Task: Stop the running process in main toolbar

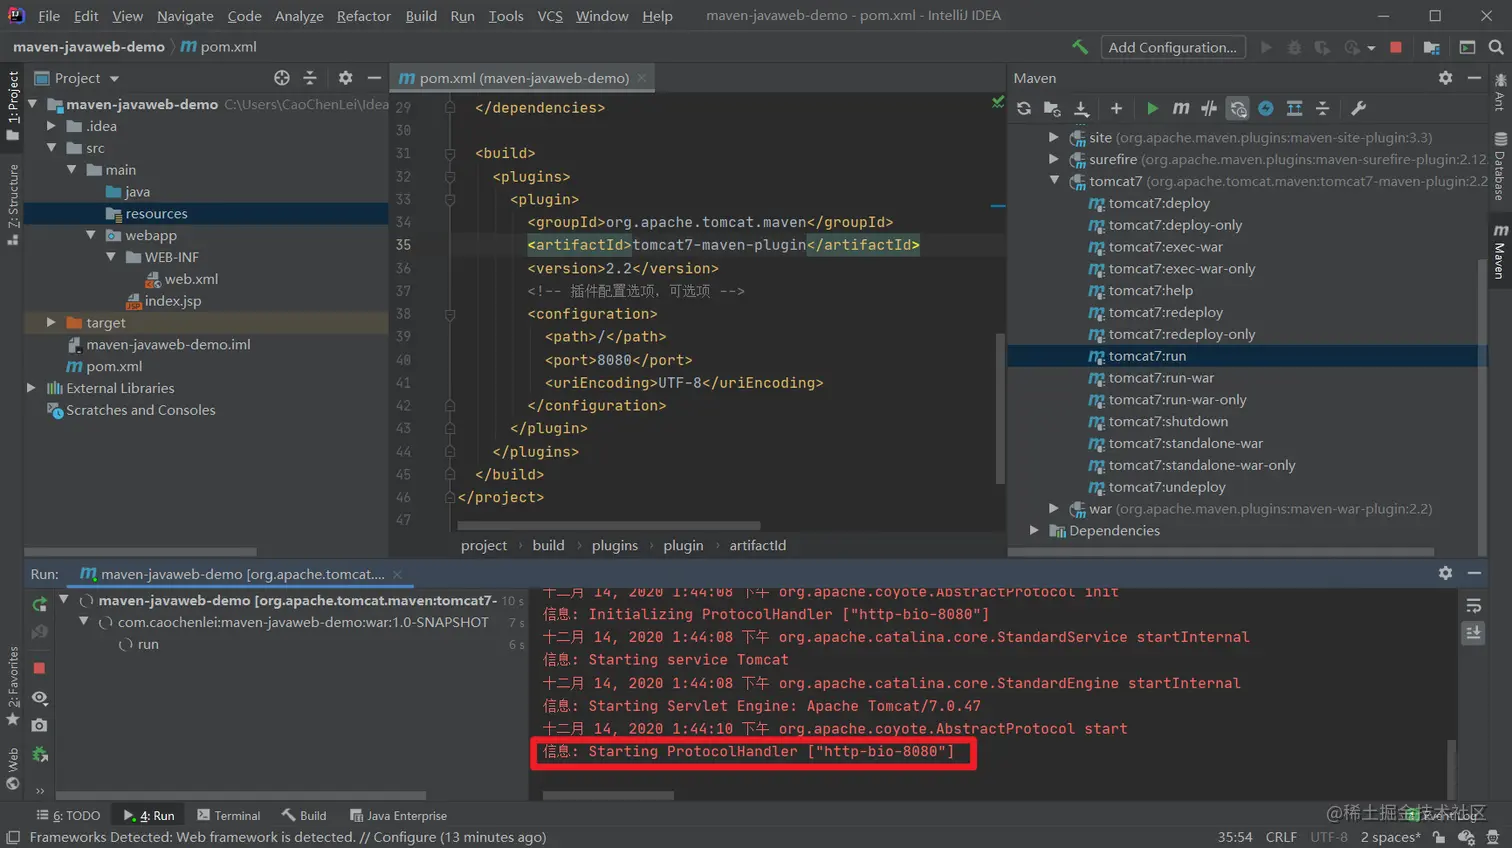Action: [1396, 47]
